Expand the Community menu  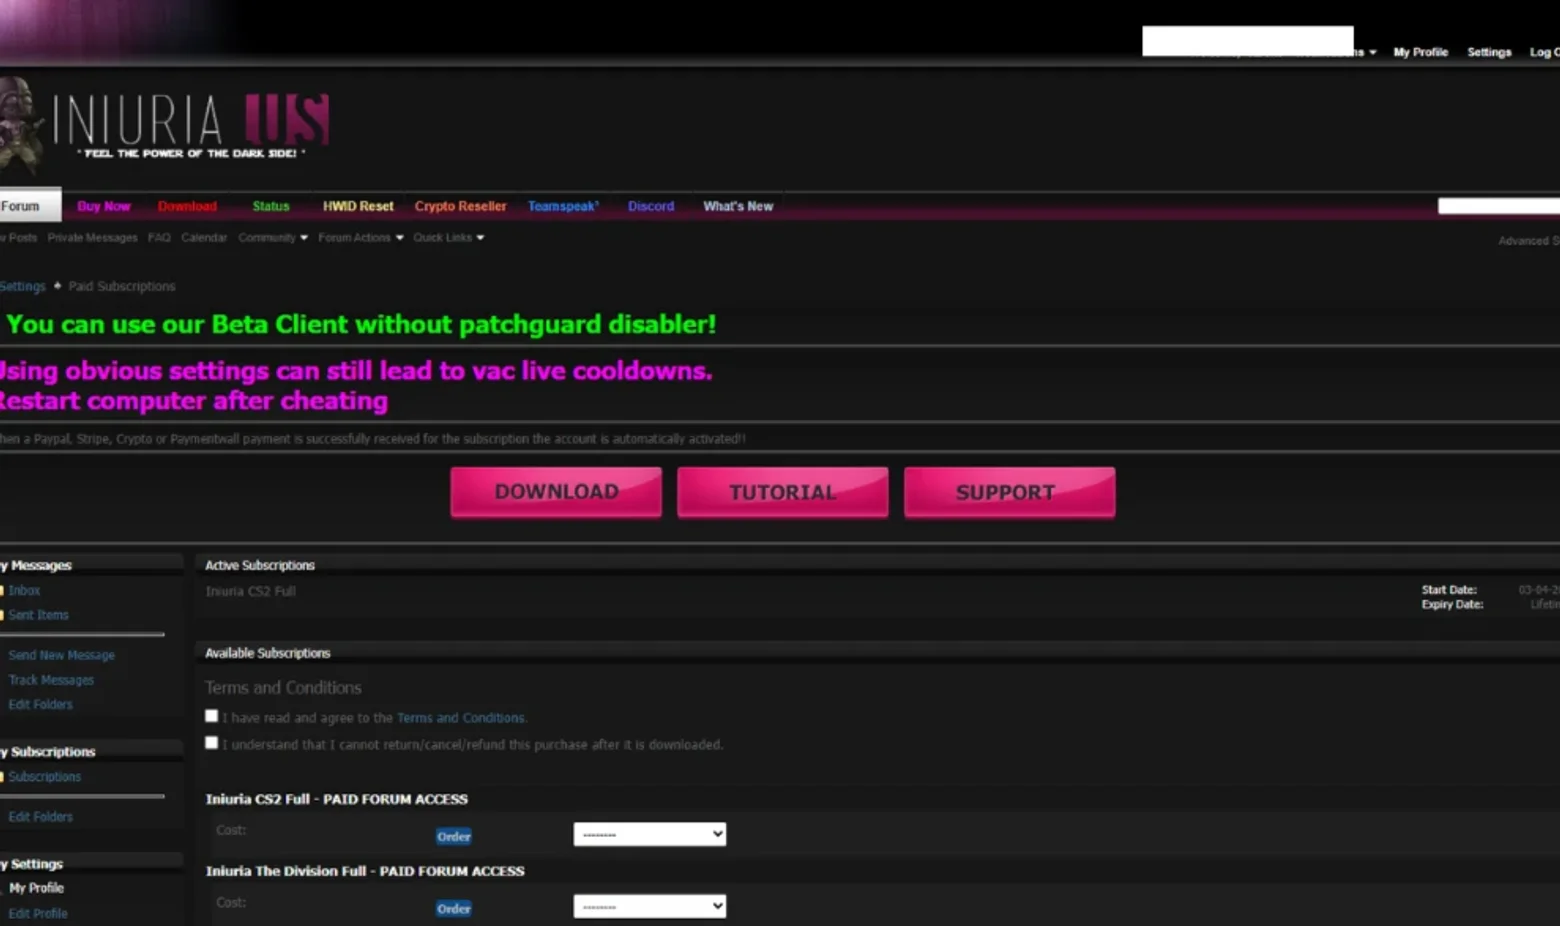pos(273,238)
